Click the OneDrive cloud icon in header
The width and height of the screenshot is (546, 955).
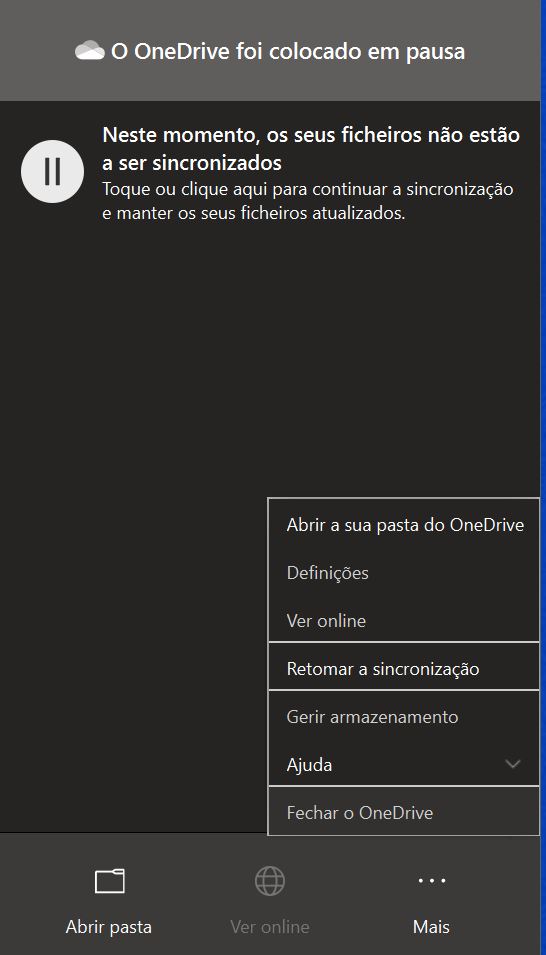click(x=90, y=51)
